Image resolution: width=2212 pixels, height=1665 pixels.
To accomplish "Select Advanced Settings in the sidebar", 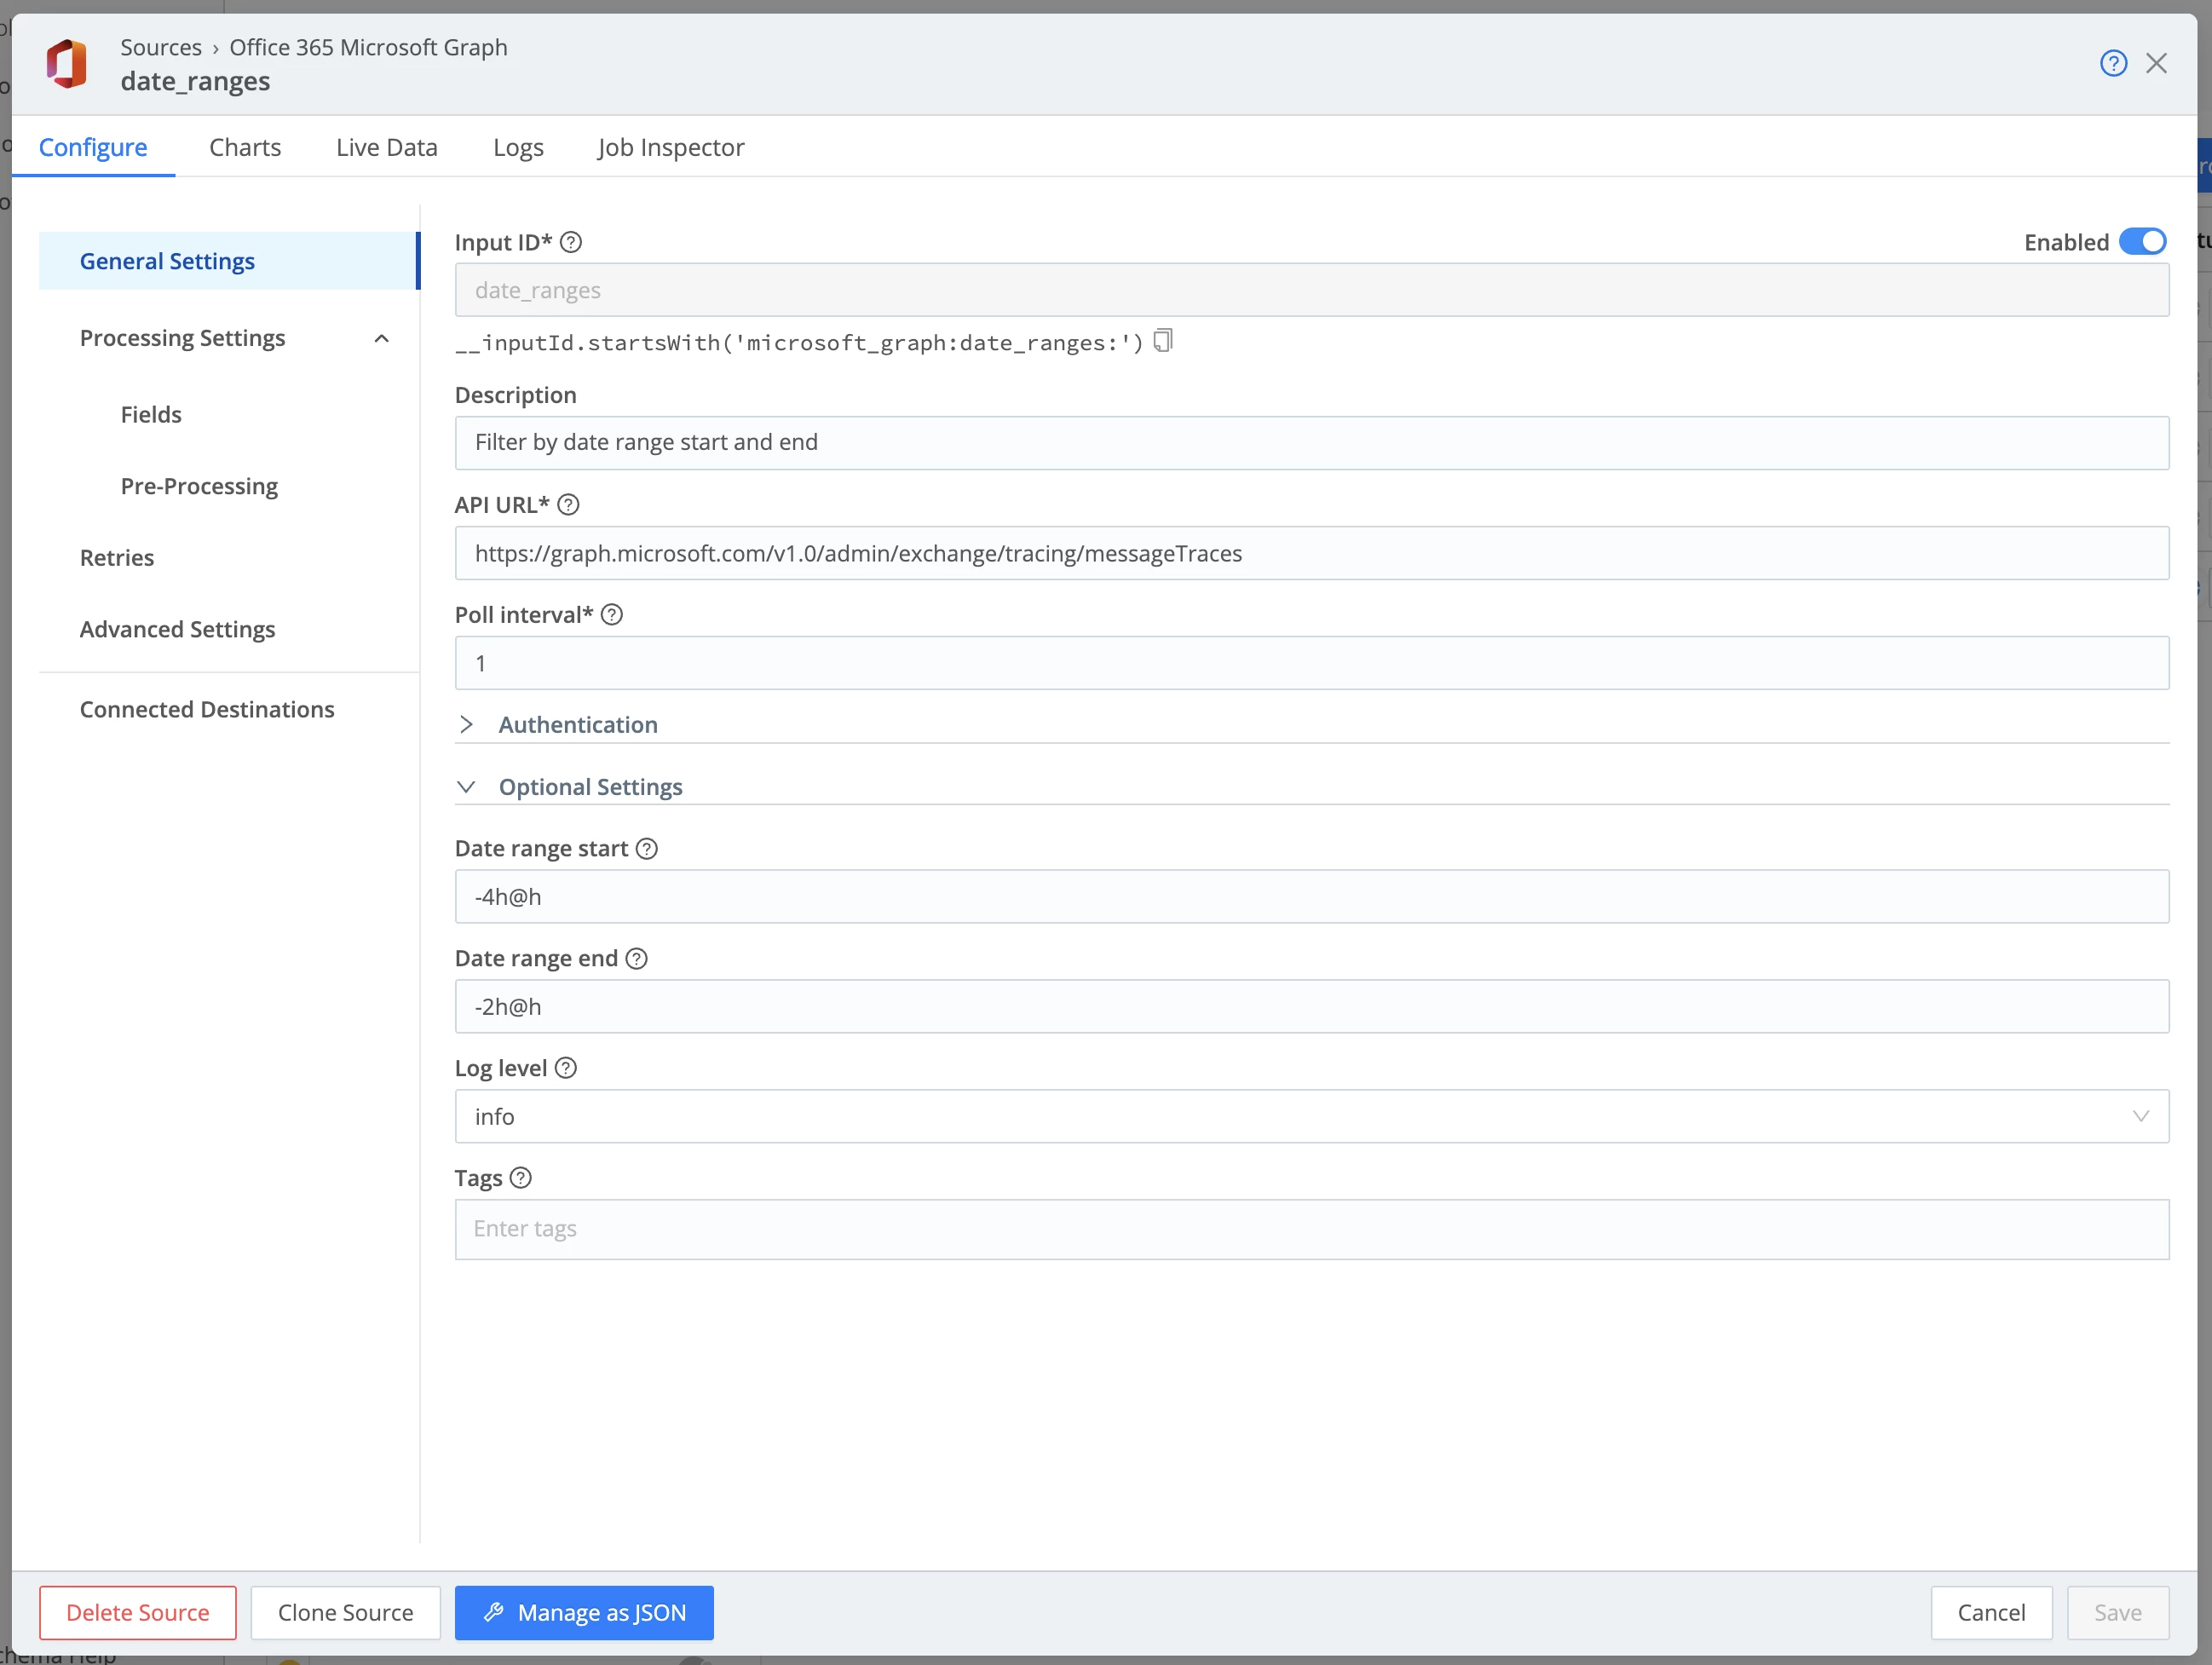I will pyautogui.click(x=177, y=629).
